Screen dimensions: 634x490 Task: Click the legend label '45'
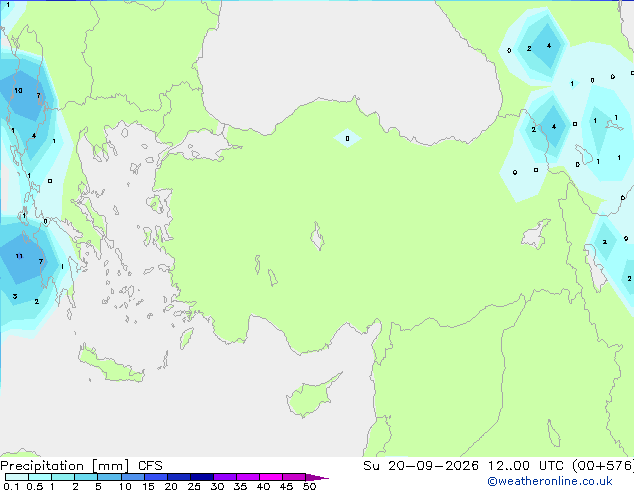pyautogui.click(x=286, y=486)
